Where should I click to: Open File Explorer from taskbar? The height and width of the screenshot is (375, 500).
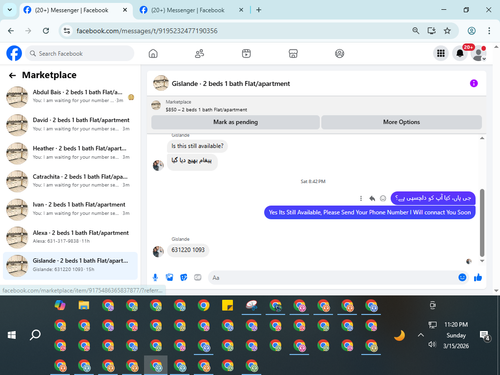click(84, 305)
